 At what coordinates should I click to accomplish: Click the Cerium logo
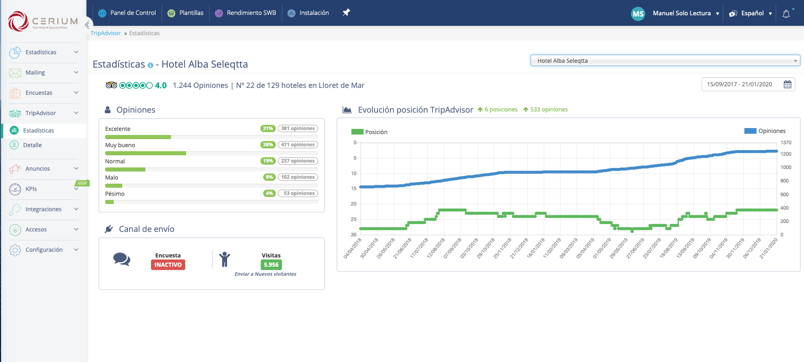[x=43, y=21]
